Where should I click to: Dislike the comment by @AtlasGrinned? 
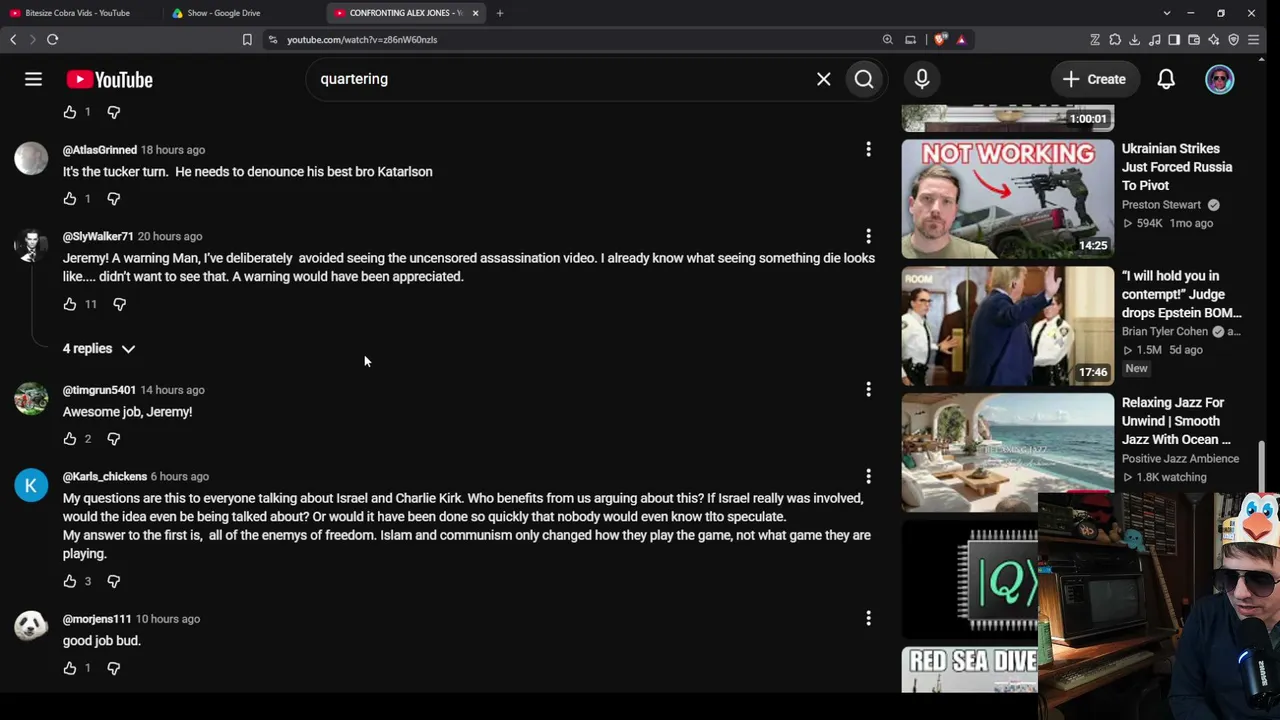(113, 199)
